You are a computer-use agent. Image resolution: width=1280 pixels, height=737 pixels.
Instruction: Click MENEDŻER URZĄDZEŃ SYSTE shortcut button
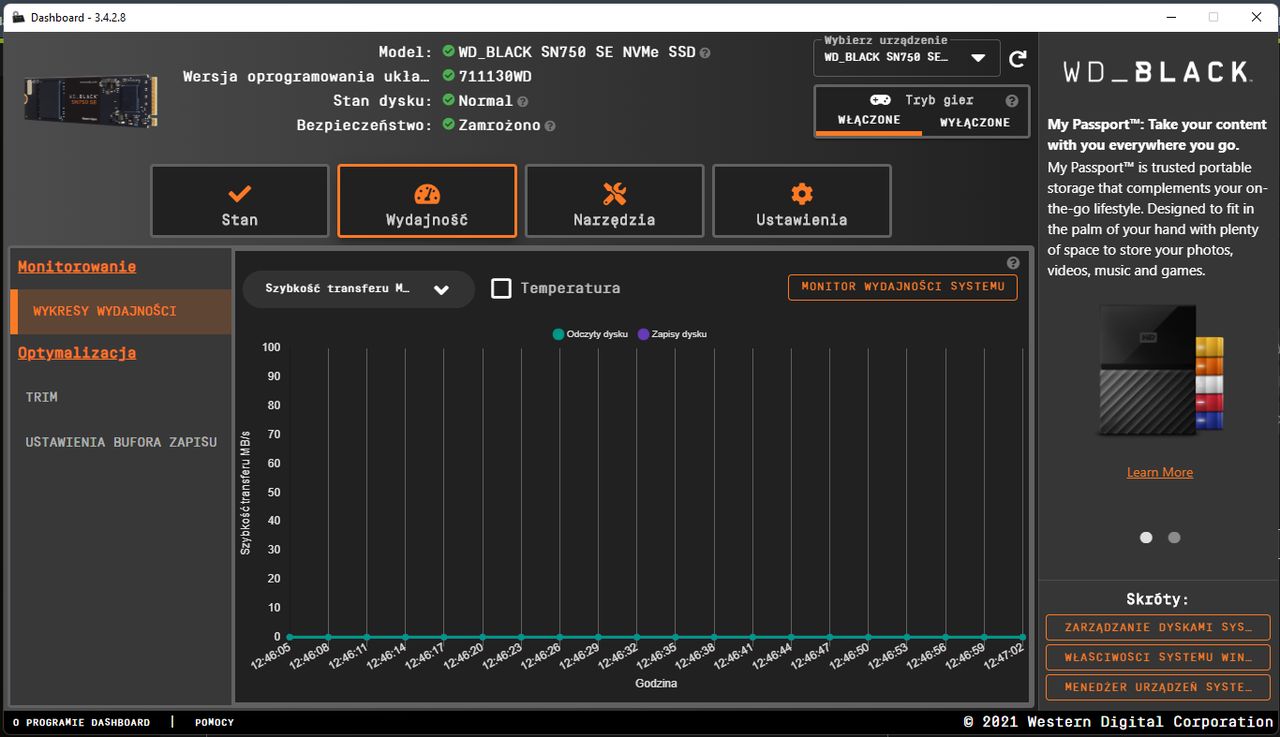click(1158, 687)
